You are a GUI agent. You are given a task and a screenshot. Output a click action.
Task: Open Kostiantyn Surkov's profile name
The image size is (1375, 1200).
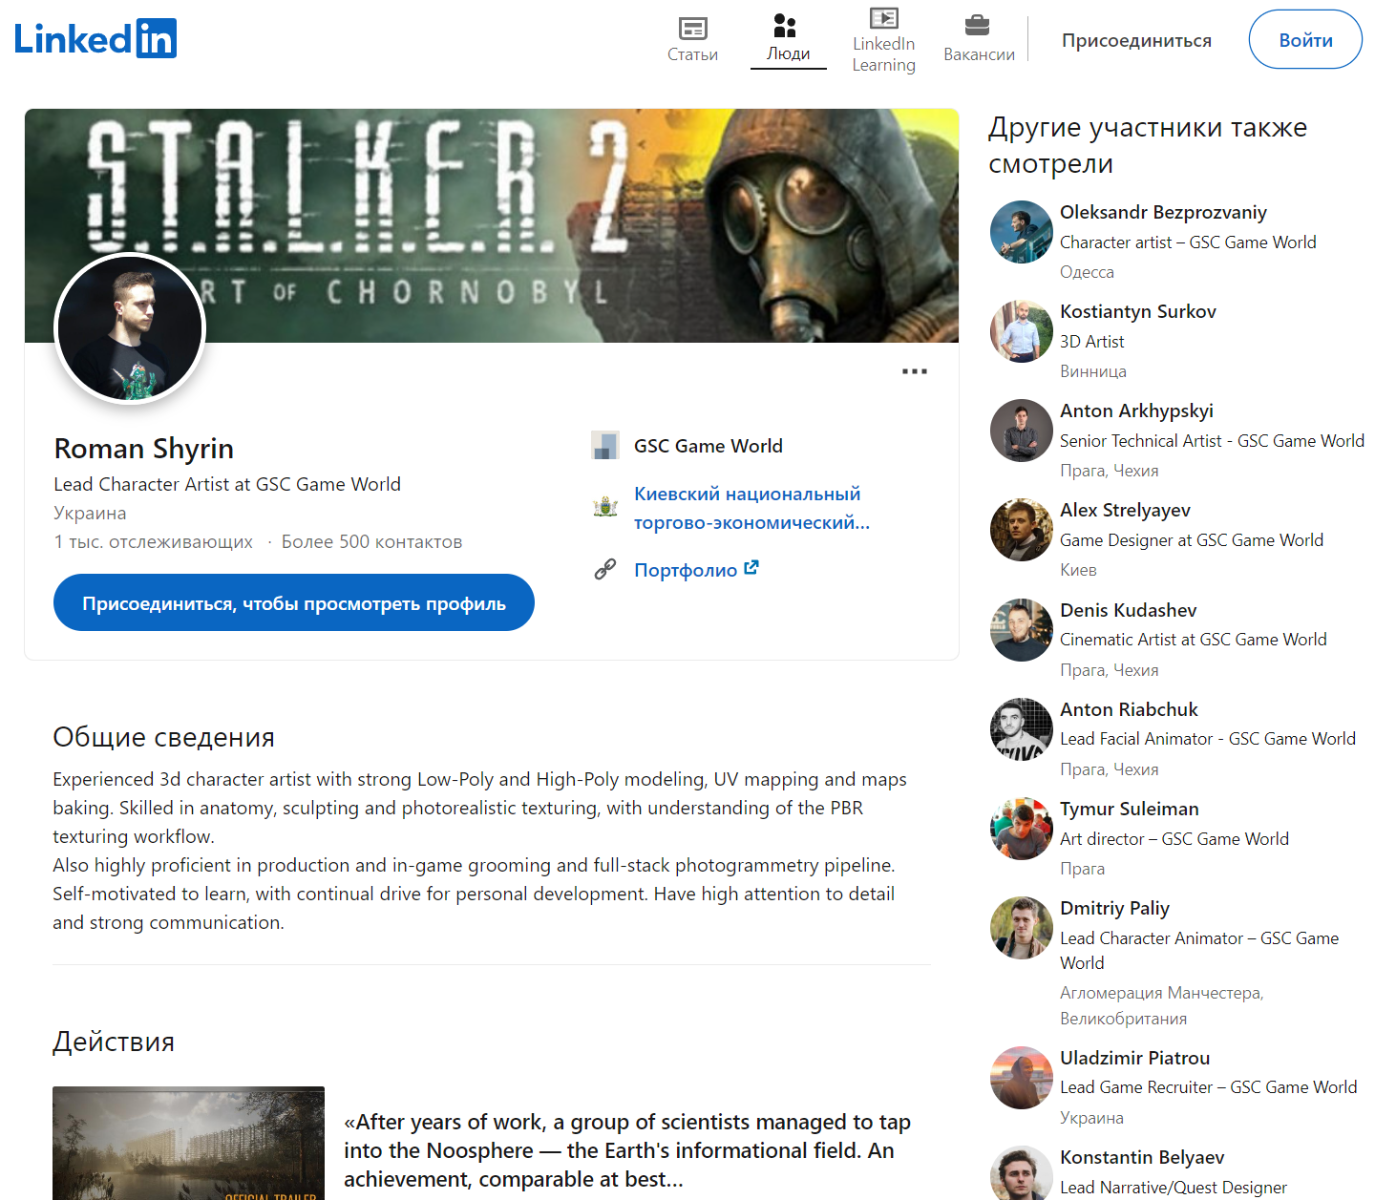click(x=1138, y=311)
